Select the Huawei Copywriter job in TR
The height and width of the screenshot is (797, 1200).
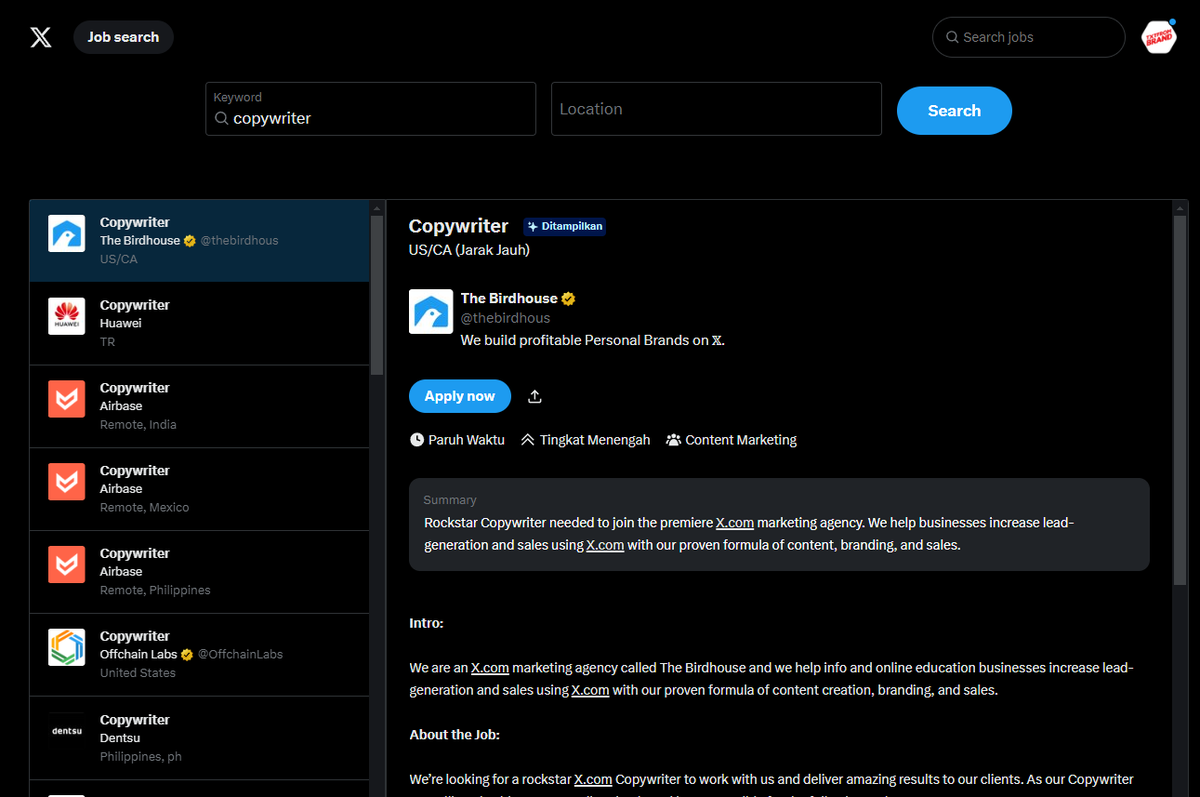click(200, 324)
